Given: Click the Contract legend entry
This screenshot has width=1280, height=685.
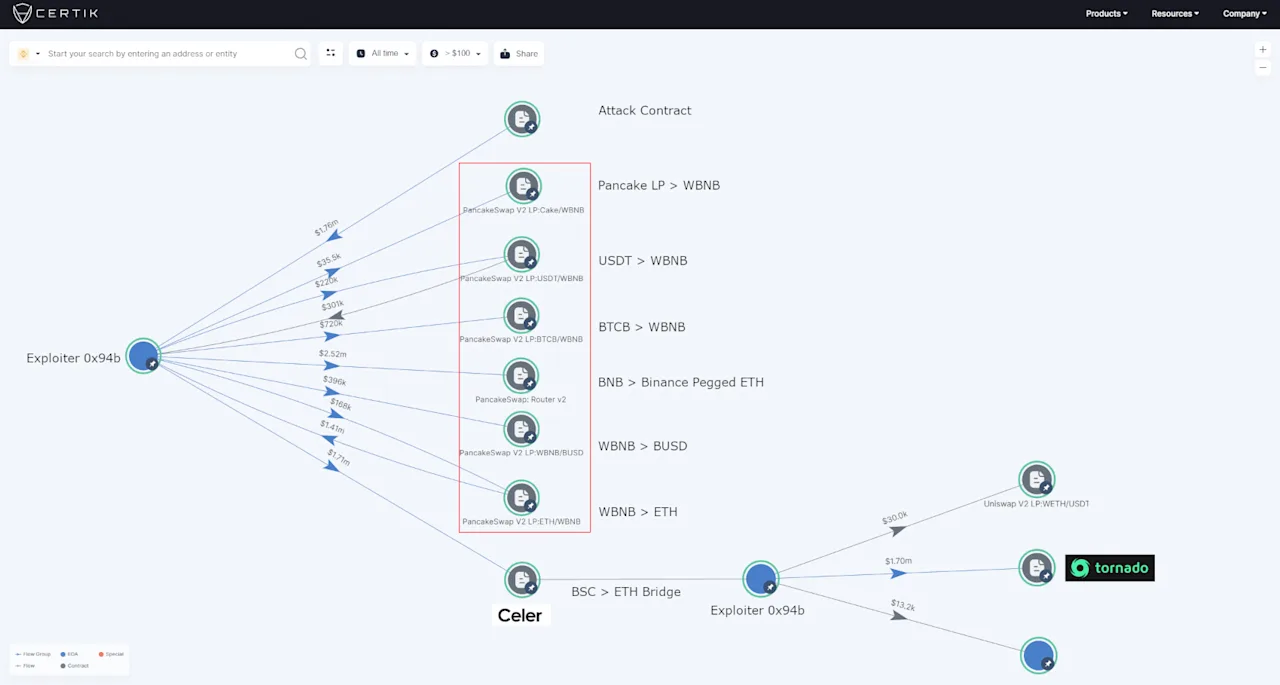Looking at the screenshot, I should [75, 665].
